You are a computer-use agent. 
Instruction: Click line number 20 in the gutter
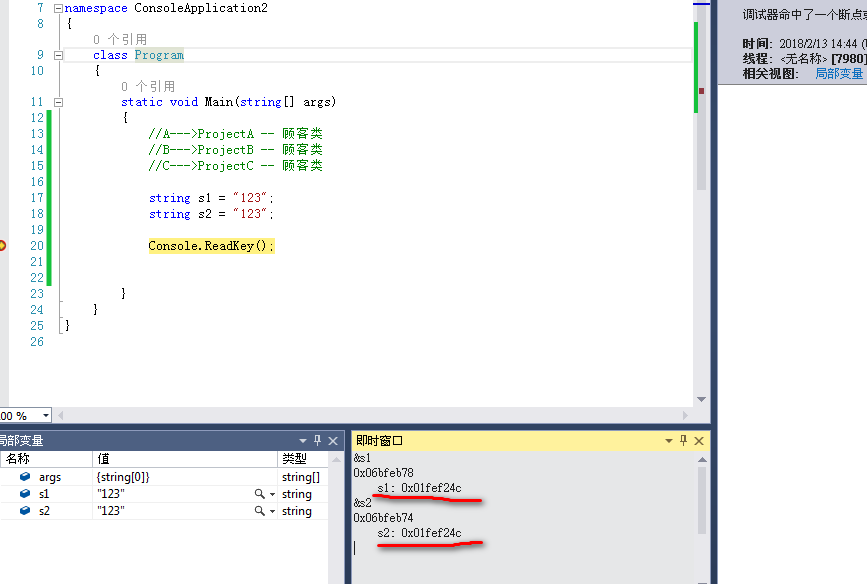click(x=36, y=246)
